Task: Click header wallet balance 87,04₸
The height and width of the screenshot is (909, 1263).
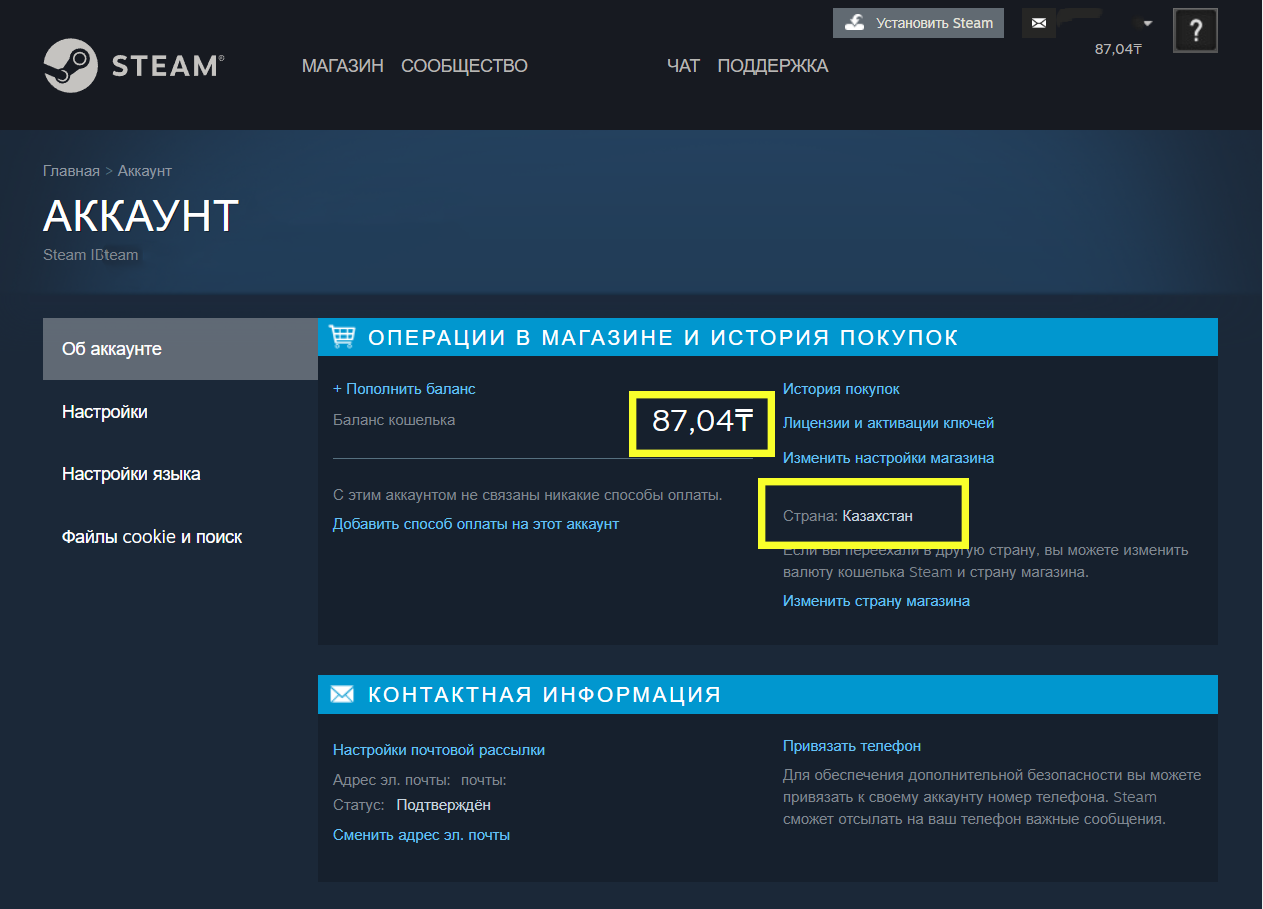Action: 1118,49
